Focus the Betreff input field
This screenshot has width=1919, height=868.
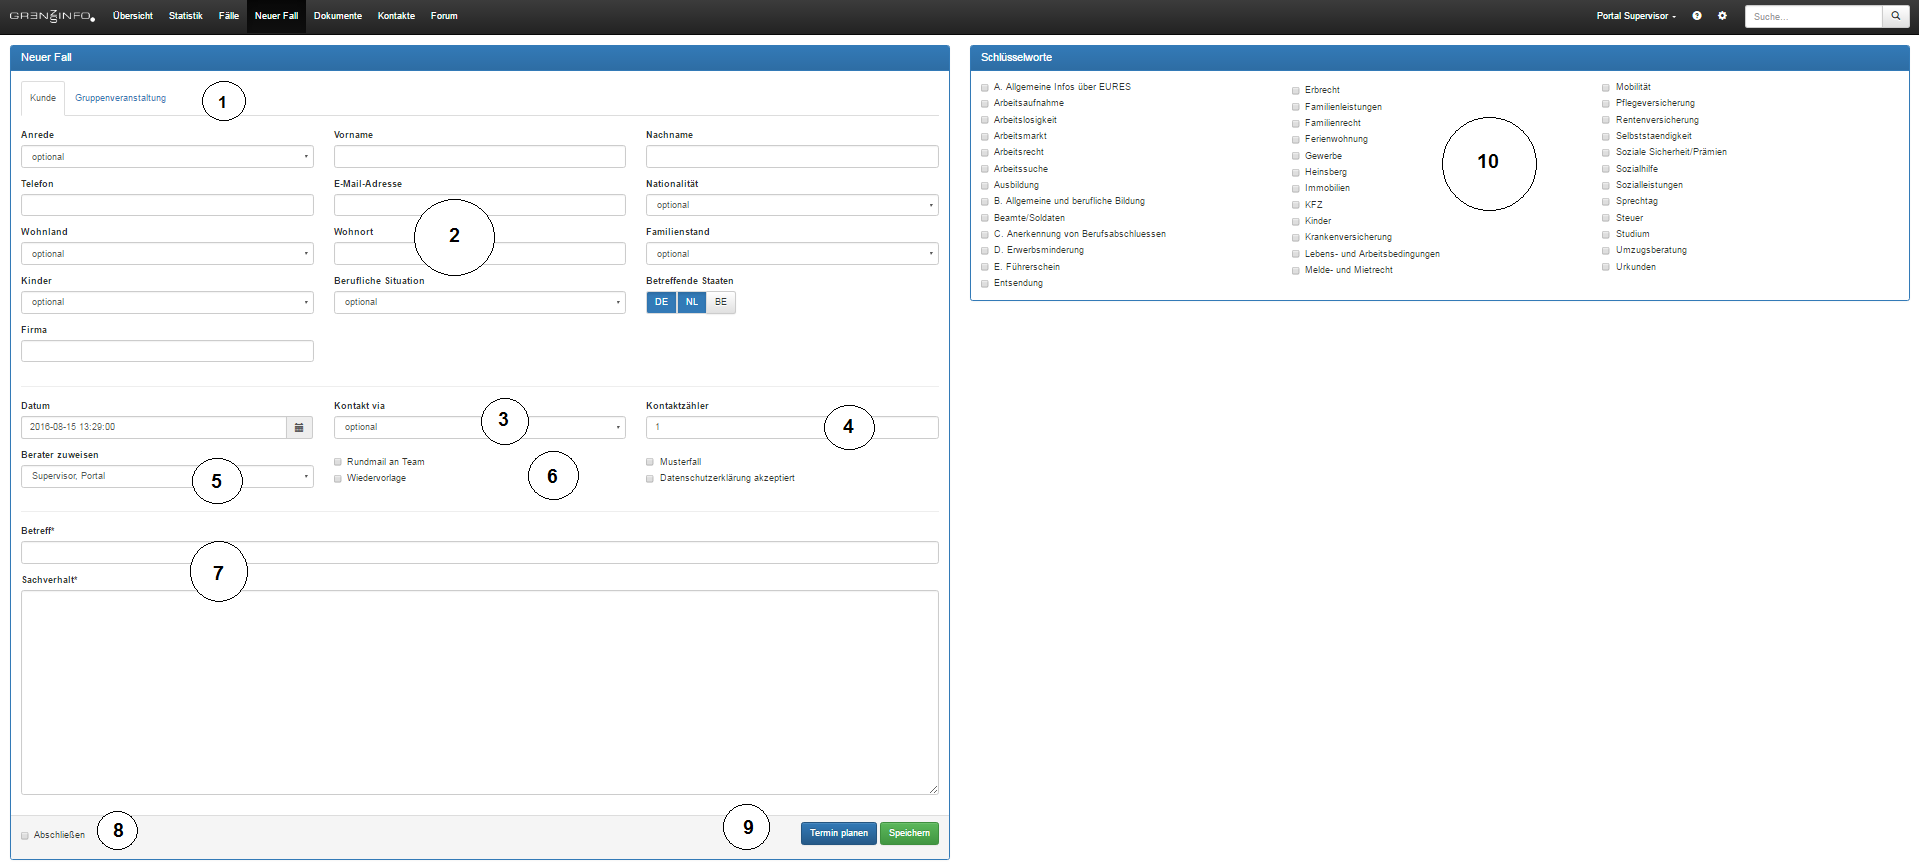click(479, 553)
